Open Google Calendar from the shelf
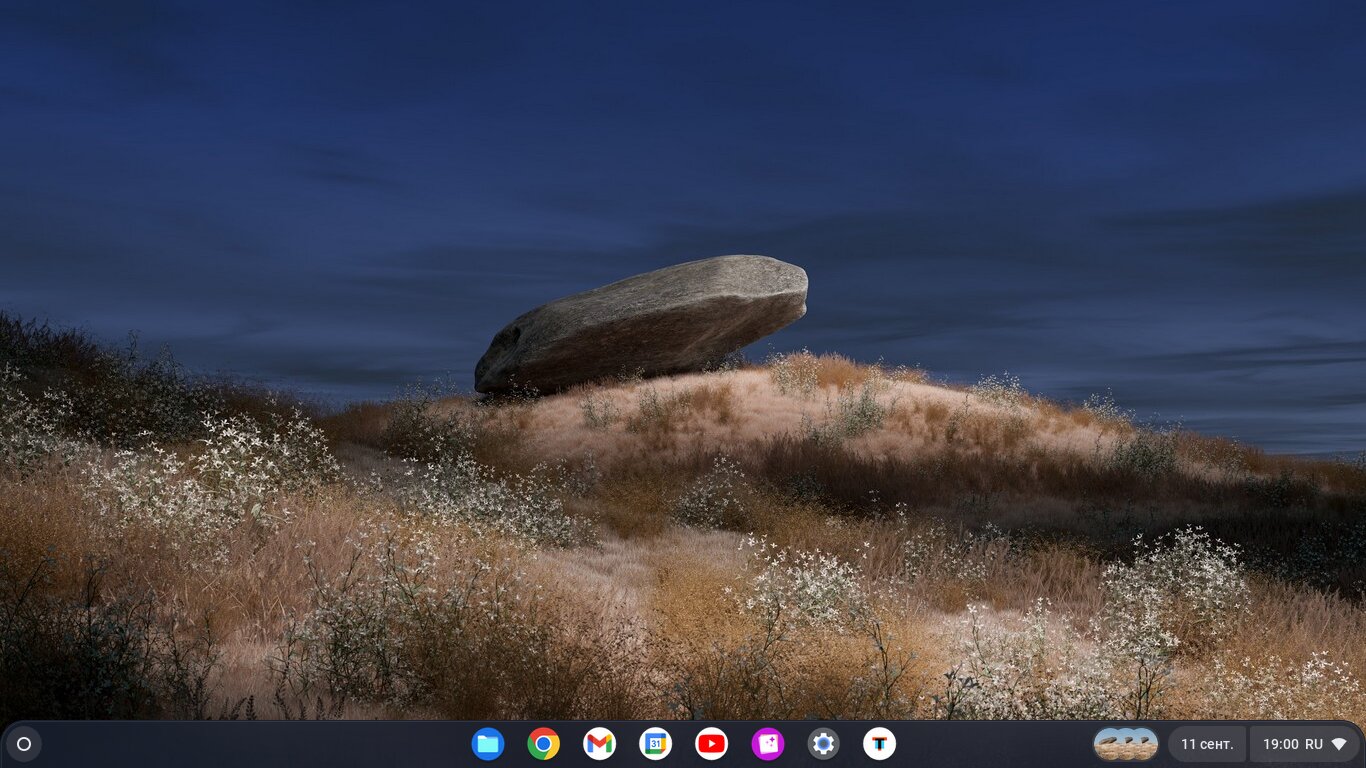 (x=656, y=744)
